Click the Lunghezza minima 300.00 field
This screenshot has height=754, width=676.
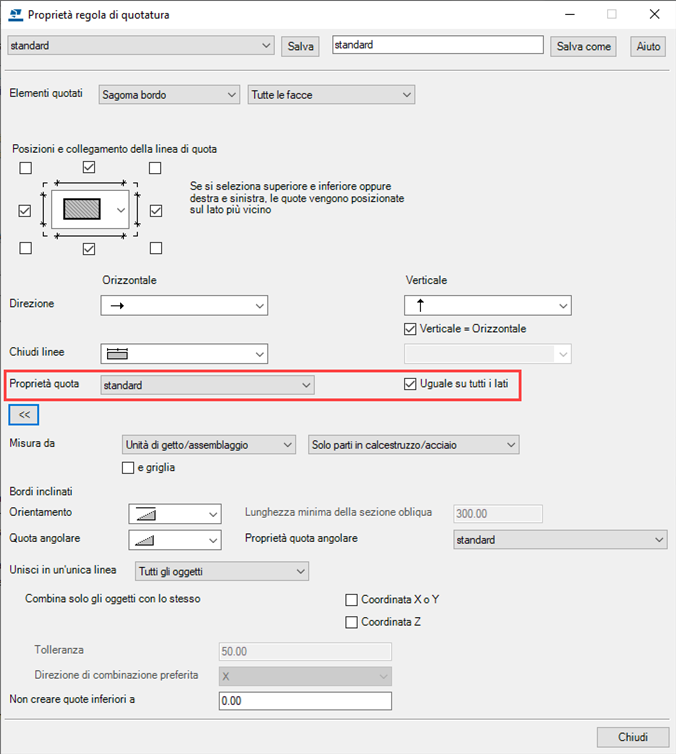(498, 514)
